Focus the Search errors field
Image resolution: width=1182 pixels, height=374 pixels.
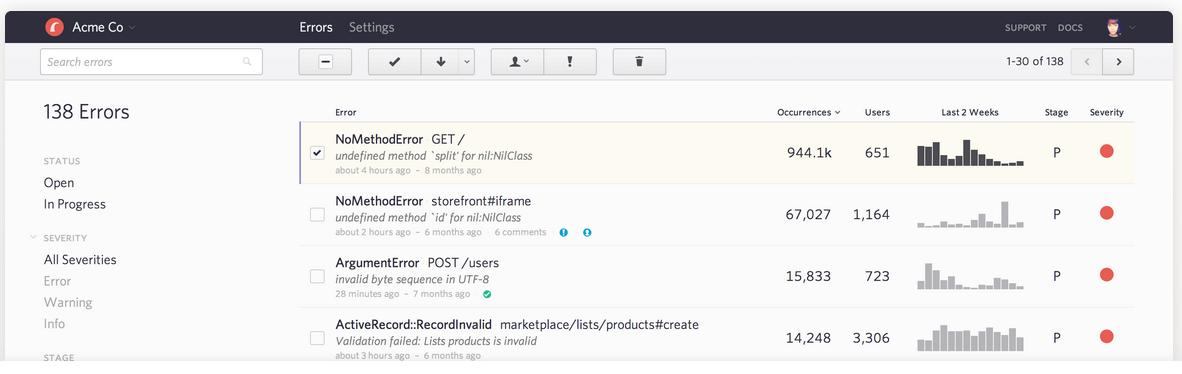click(x=151, y=62)
